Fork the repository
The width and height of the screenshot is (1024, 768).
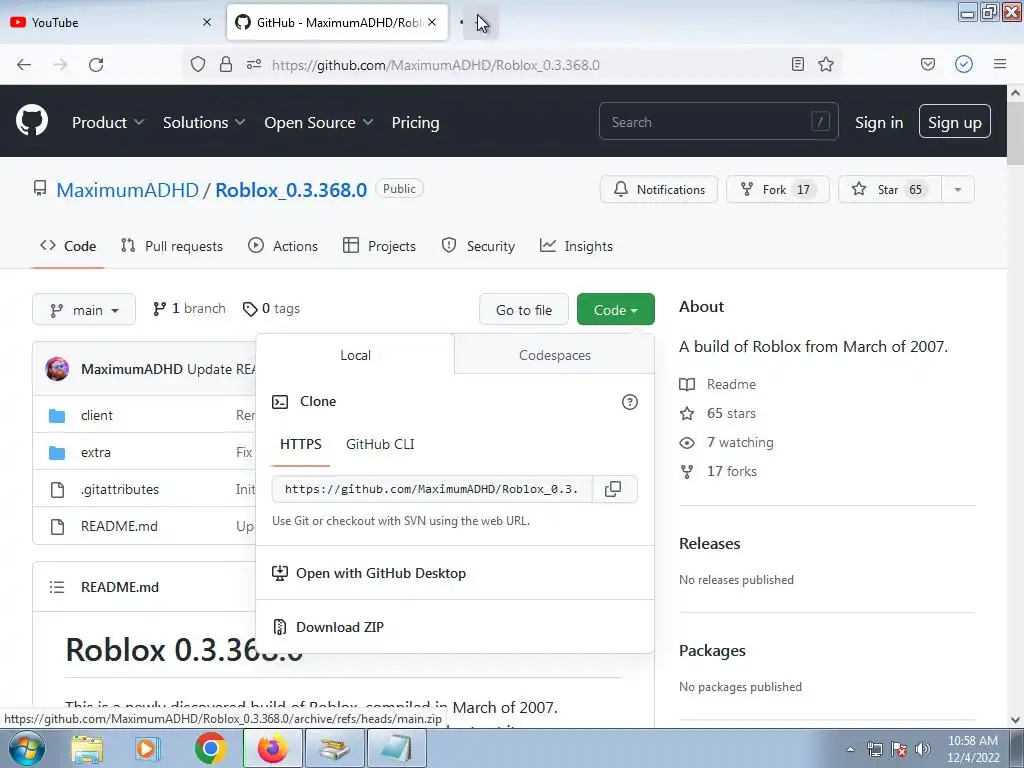pos(777,189)
